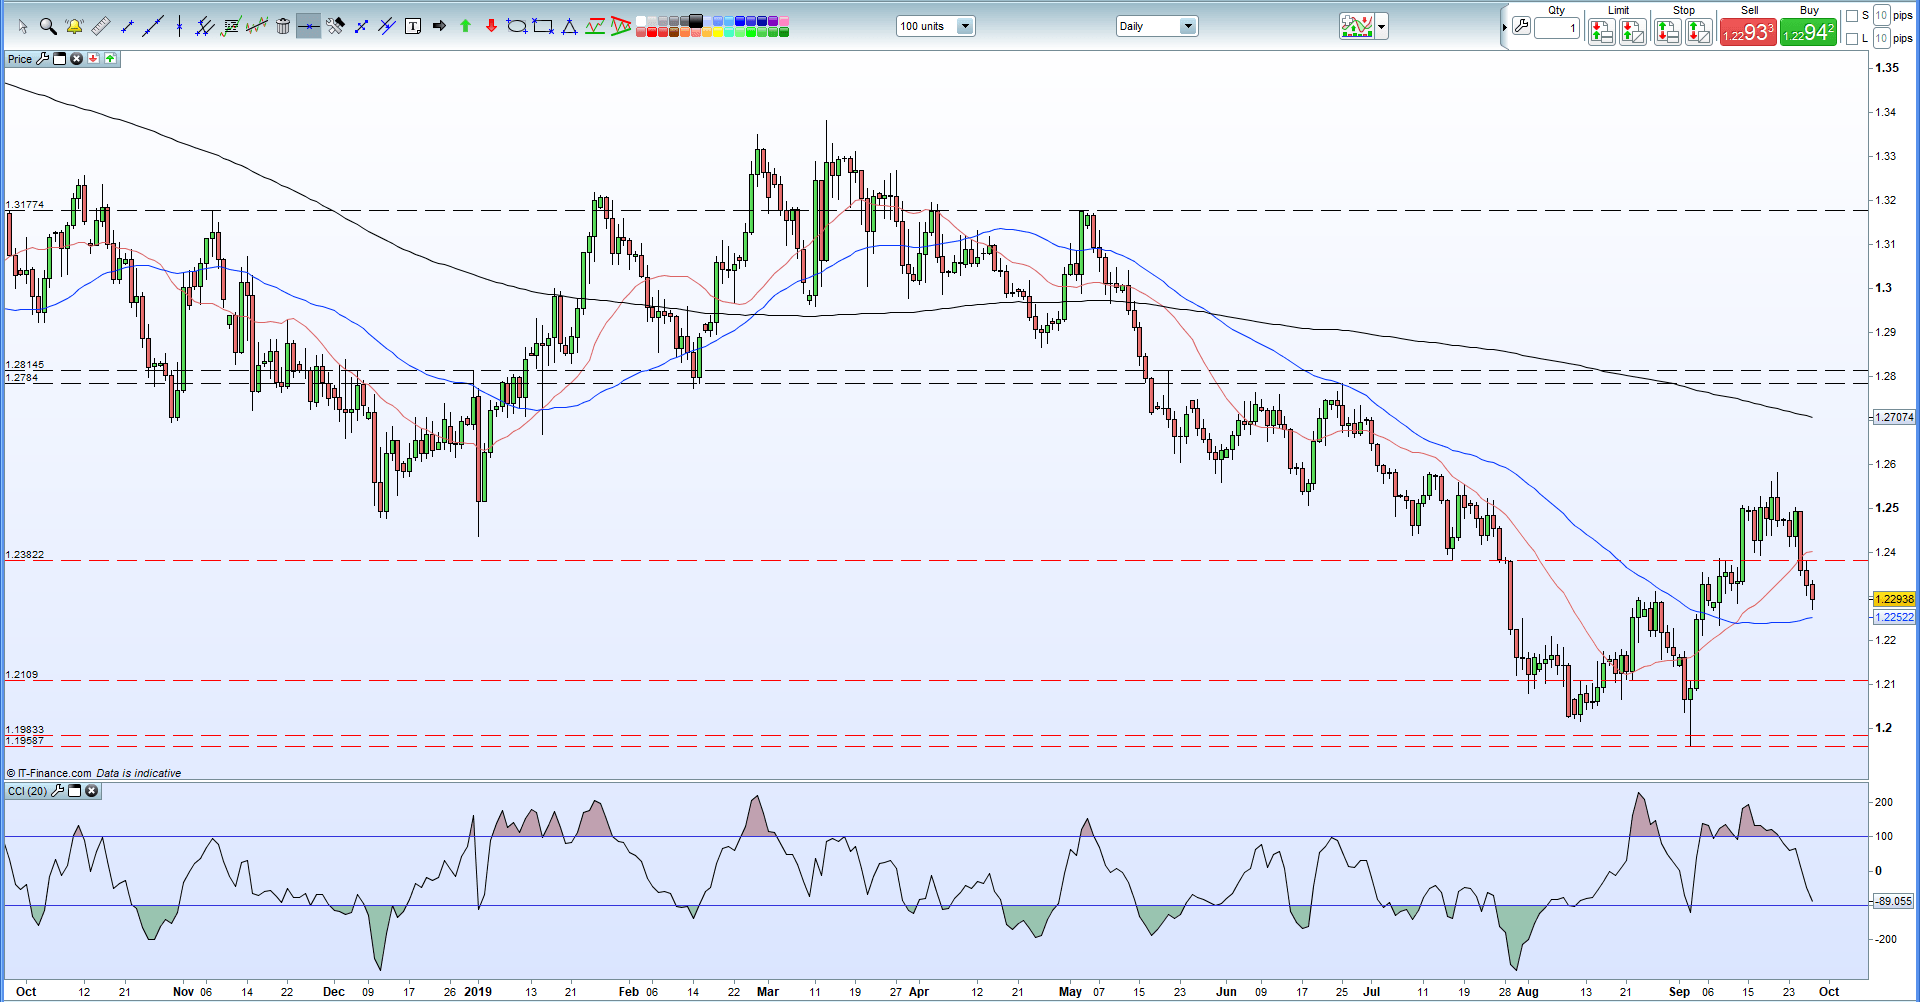The image size is (1920, 1002).
Task: Pick the yellow color swatch
Action: [x=718, y=32]
